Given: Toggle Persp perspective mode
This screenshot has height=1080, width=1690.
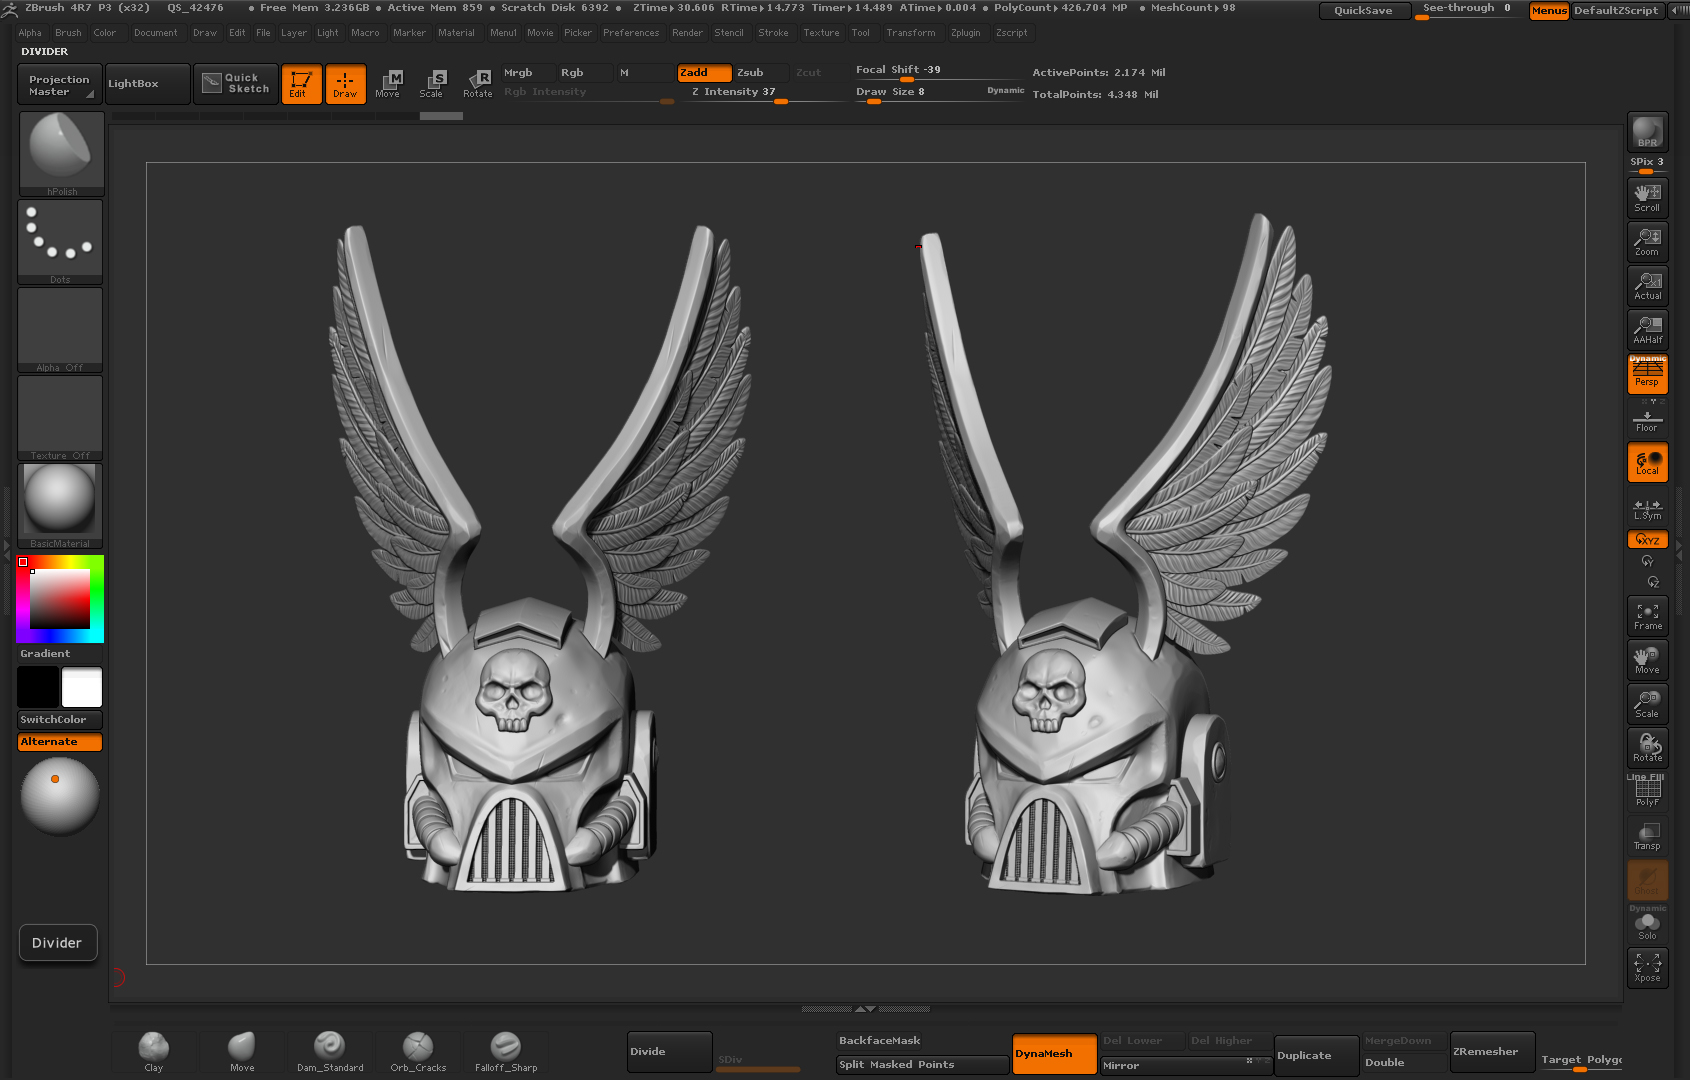Looking at the screenshot, I should (1647, 374).
